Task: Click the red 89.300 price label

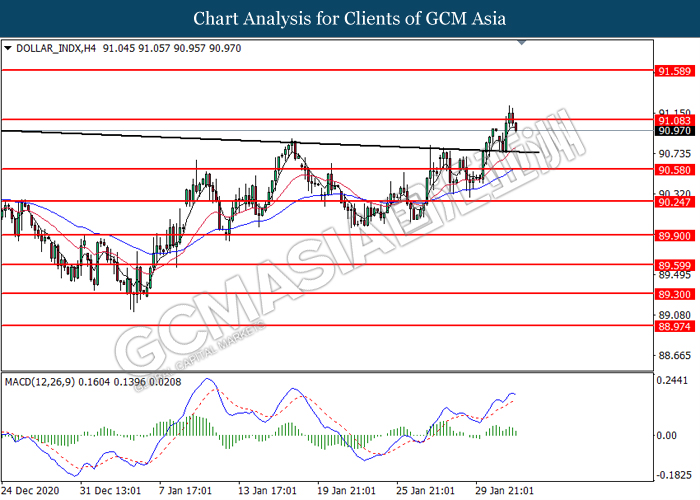Action: click(x=675, y=294)
